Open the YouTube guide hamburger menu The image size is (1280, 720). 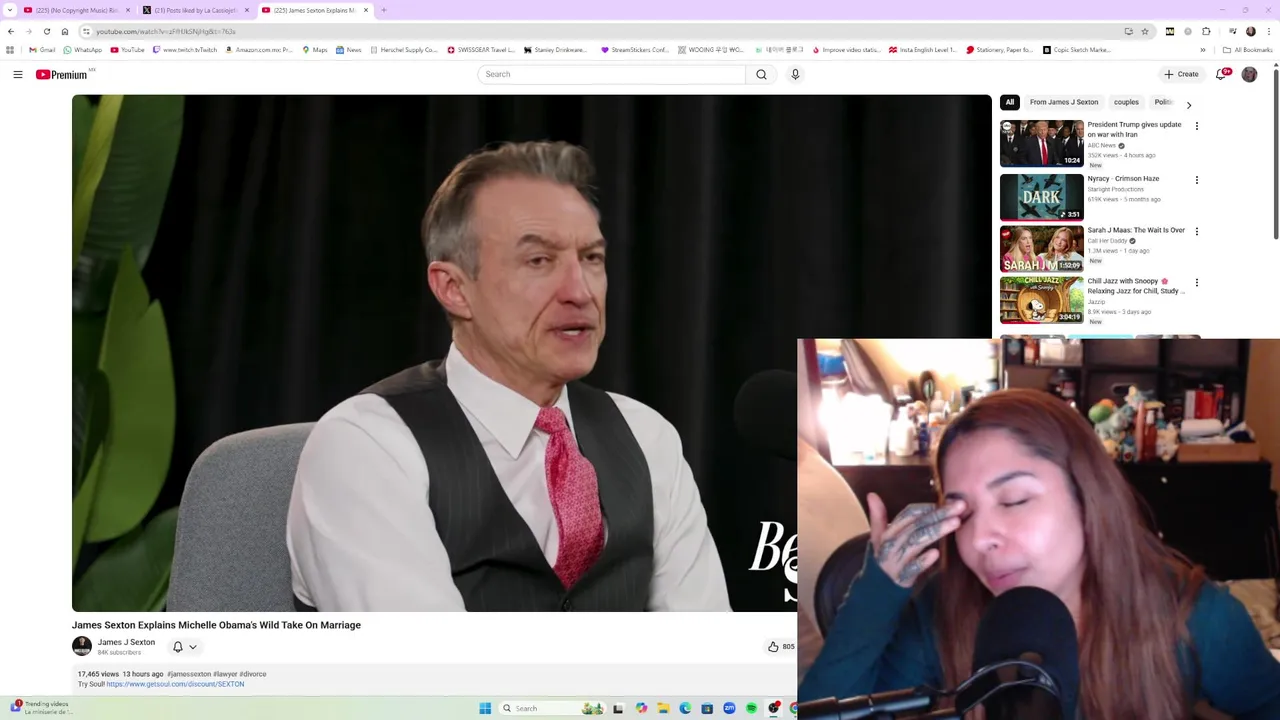18,74
